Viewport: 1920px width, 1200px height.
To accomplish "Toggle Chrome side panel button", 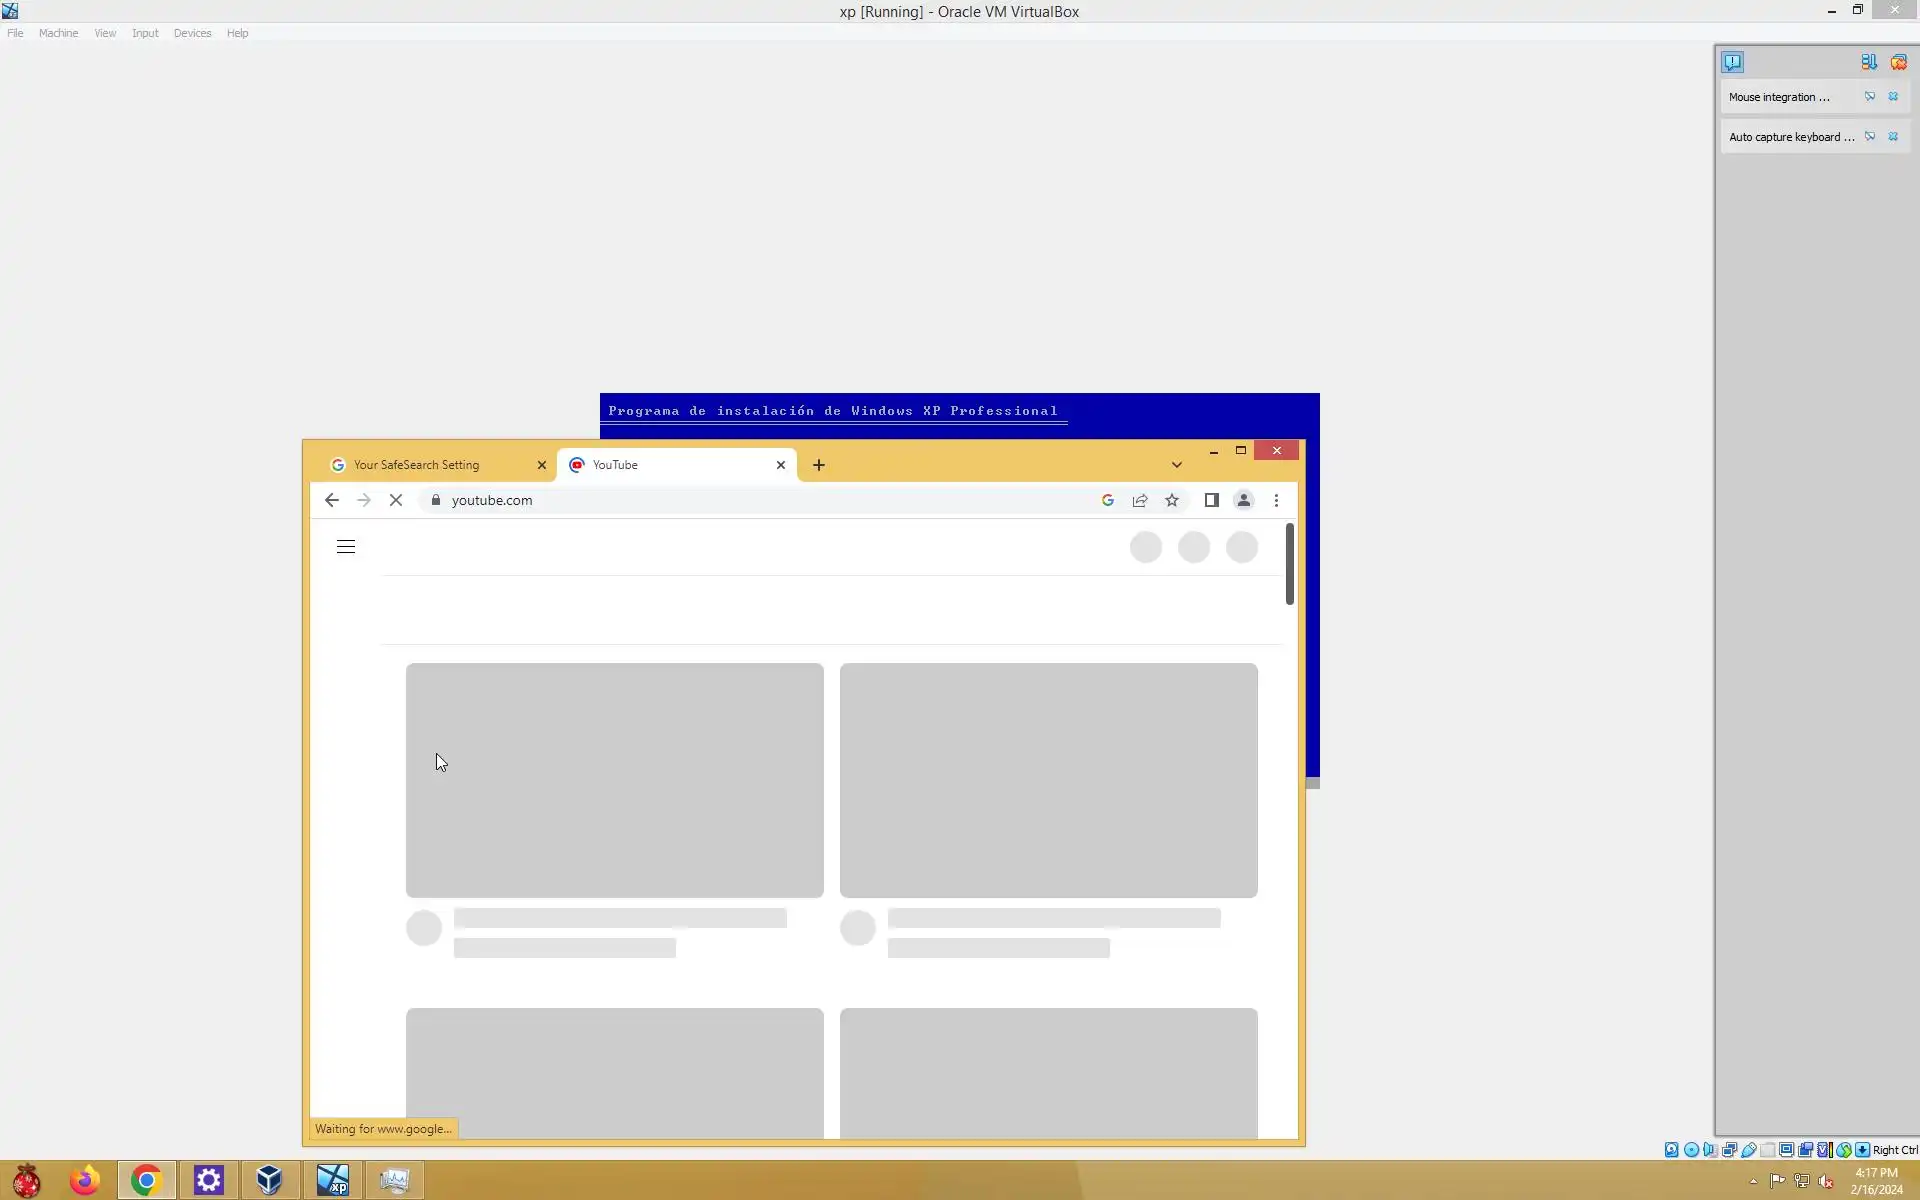I will (x=1211, y=500).
